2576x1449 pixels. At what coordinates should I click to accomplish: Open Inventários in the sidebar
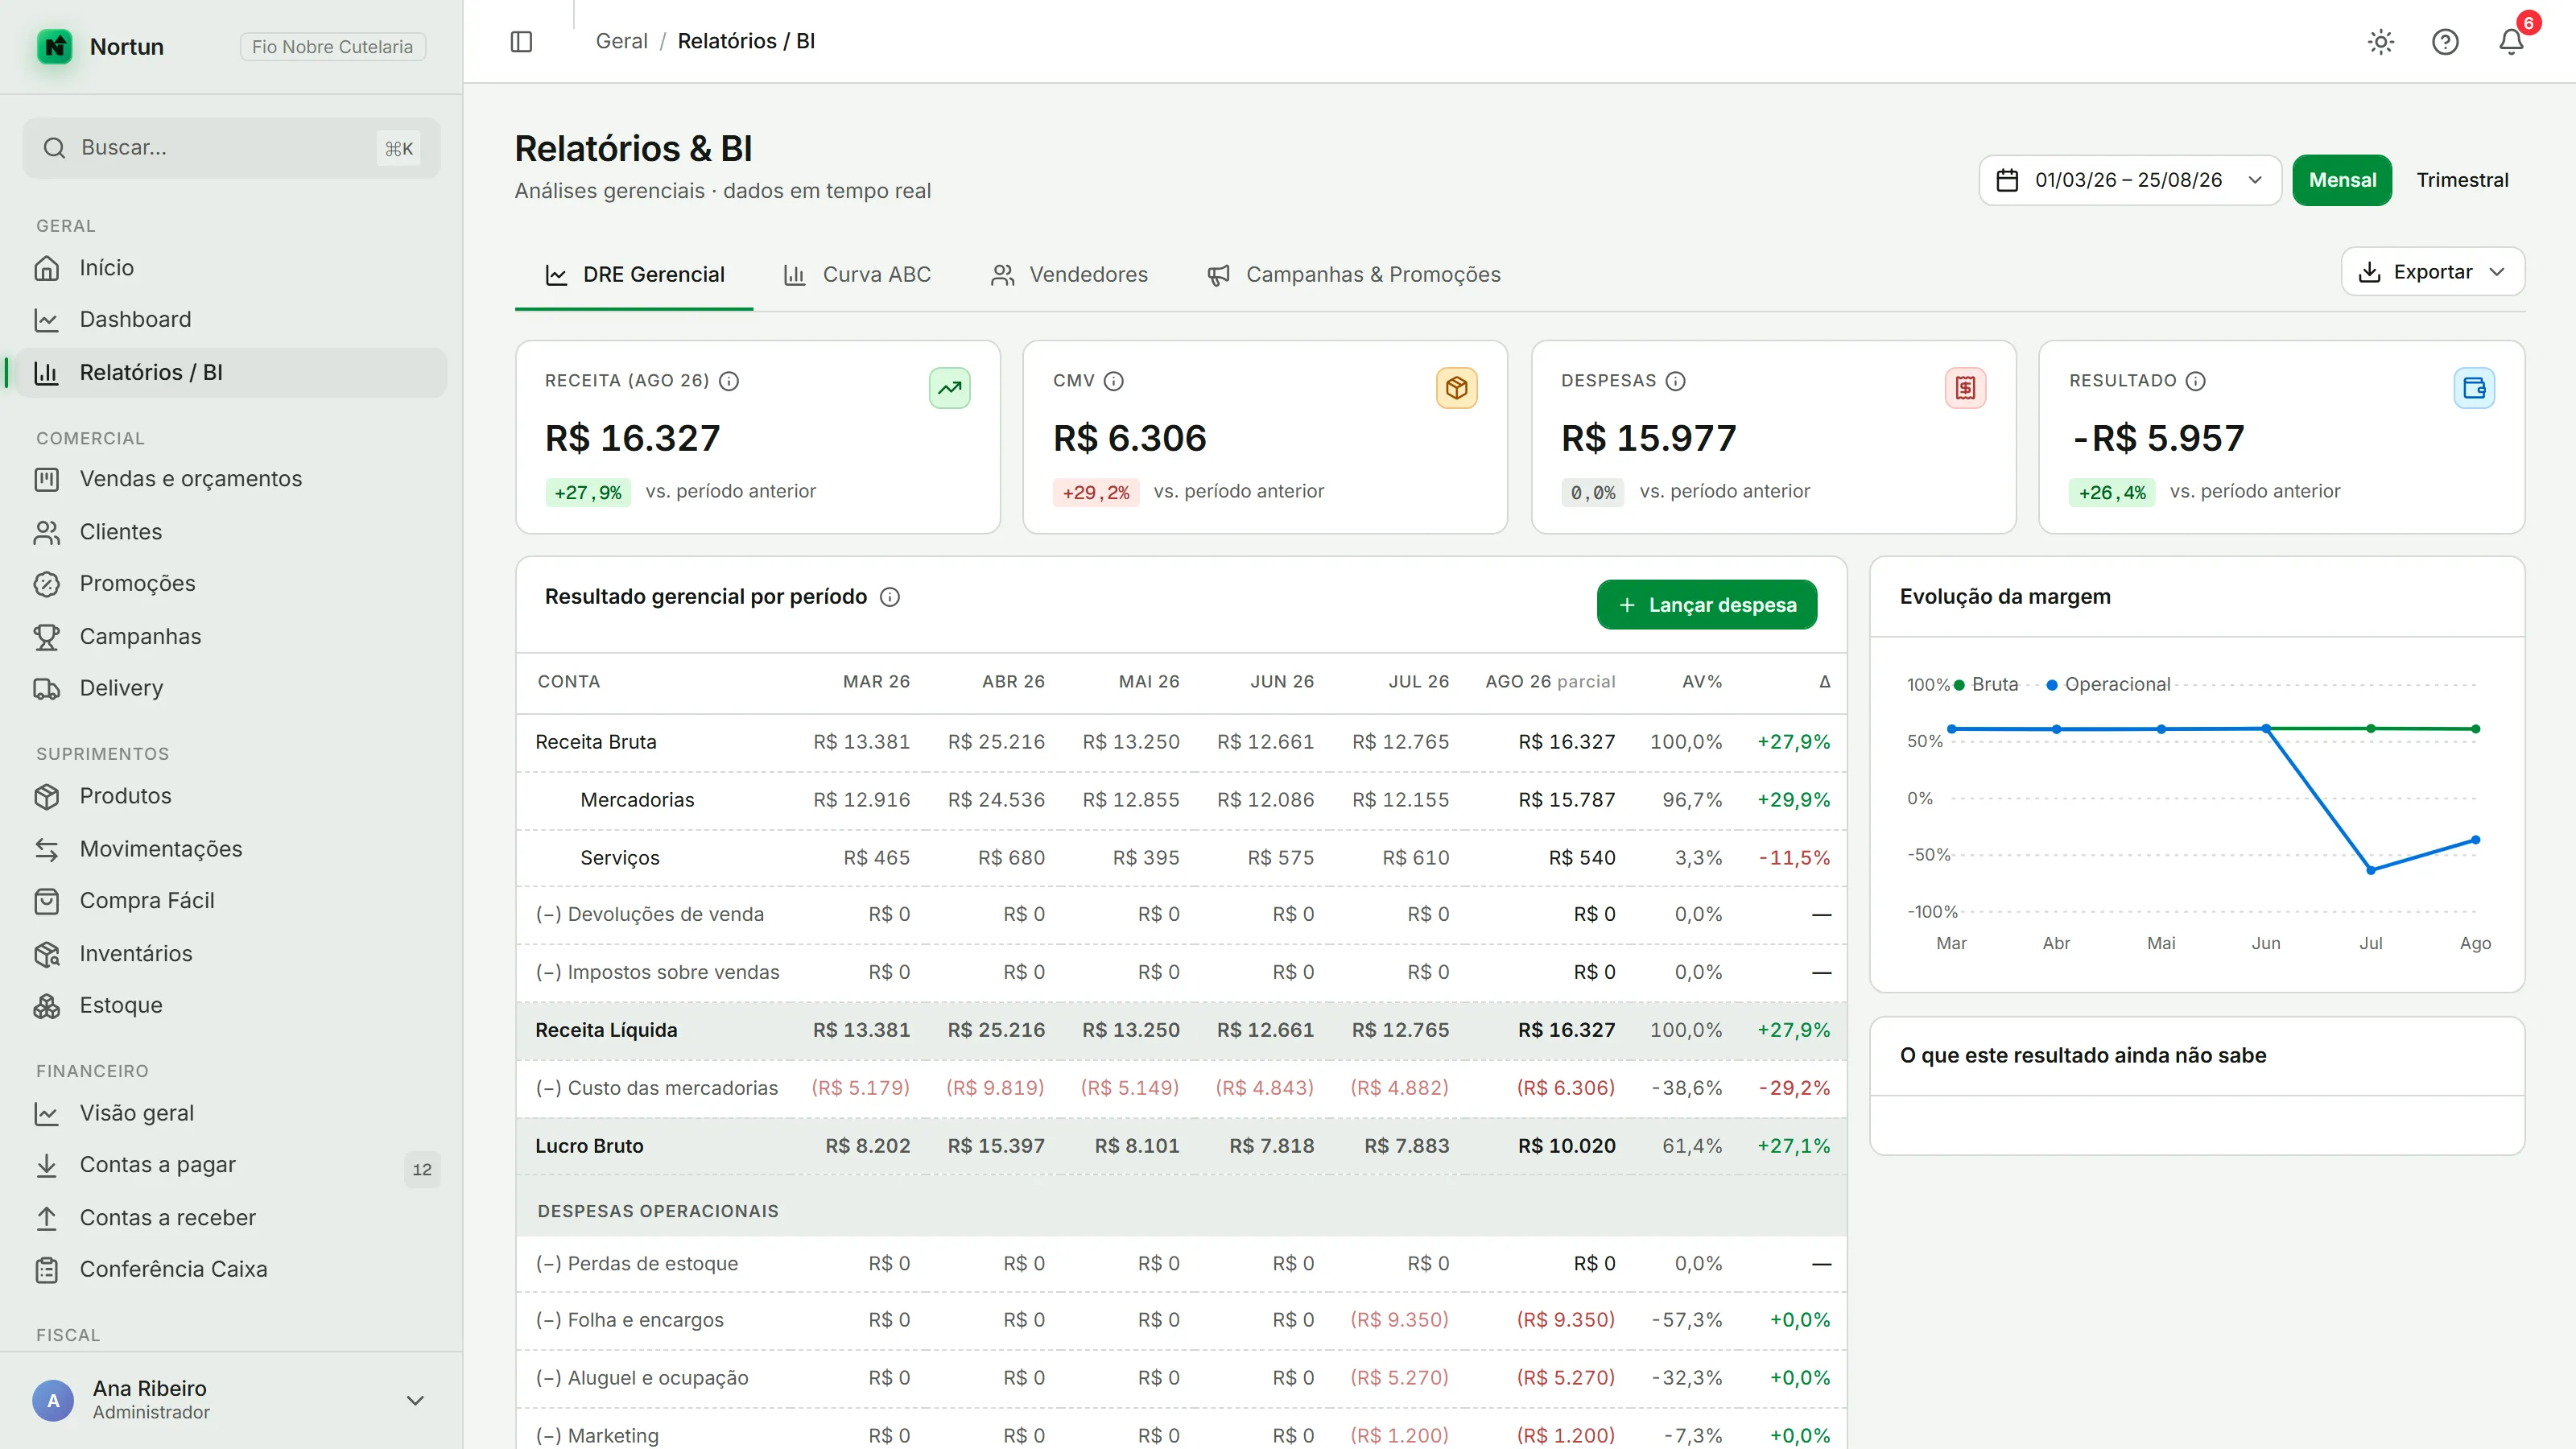pyautogui.click(x=231, y=954)
